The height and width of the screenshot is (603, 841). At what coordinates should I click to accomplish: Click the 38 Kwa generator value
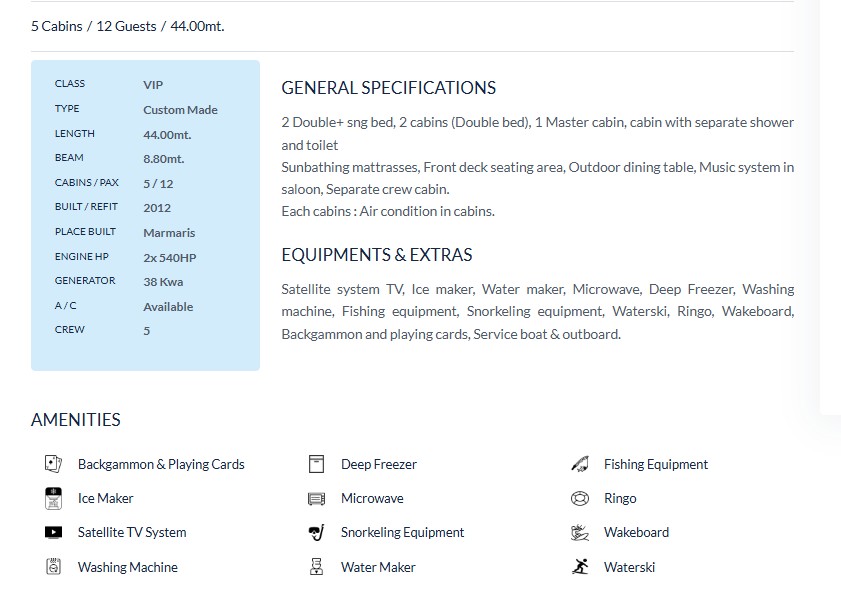(x=163, y=282)
